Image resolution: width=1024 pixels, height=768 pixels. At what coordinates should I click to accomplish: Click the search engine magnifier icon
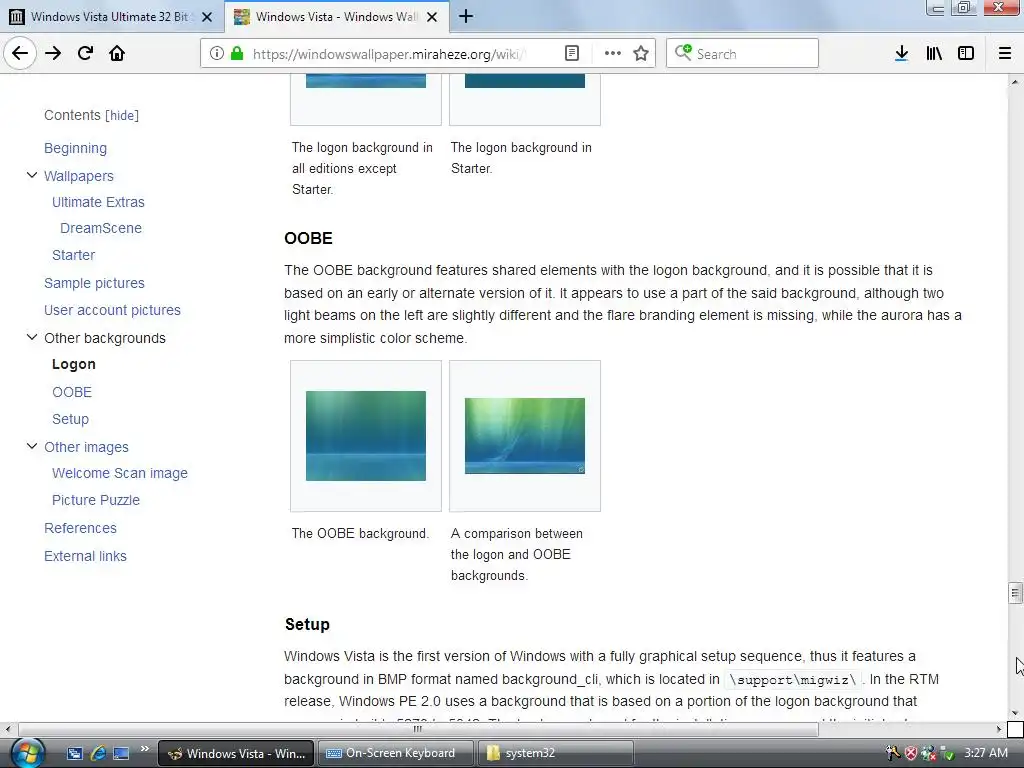click(683, 53)
